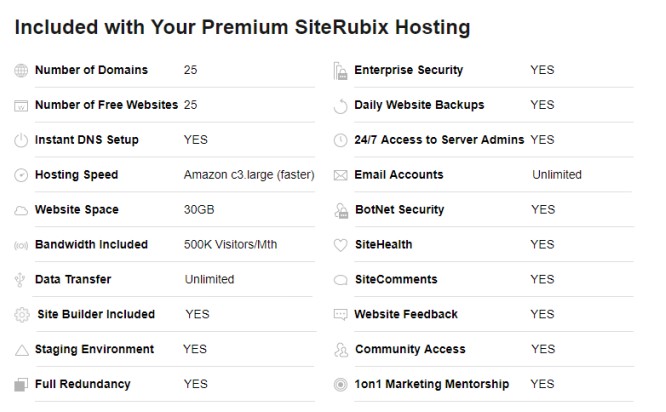This screenshot has height=412, width=666.
Task: Click the speech bubble icon for SiteComments
Action: pyautogui.click(x=340, y=280)
